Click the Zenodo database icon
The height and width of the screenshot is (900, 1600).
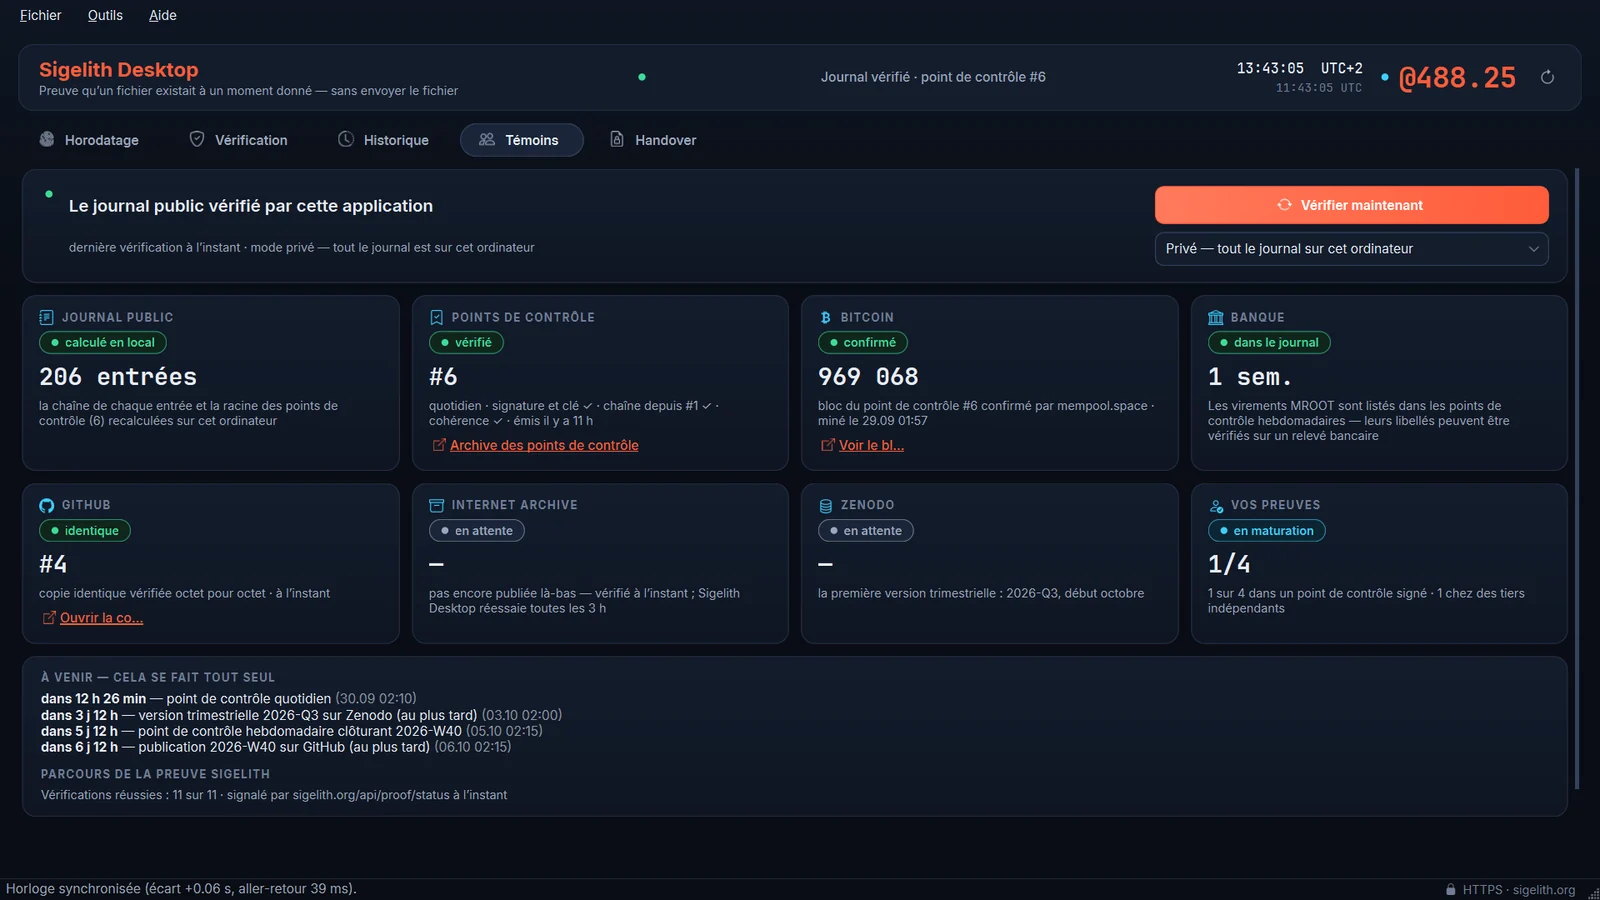pos(825,505)
